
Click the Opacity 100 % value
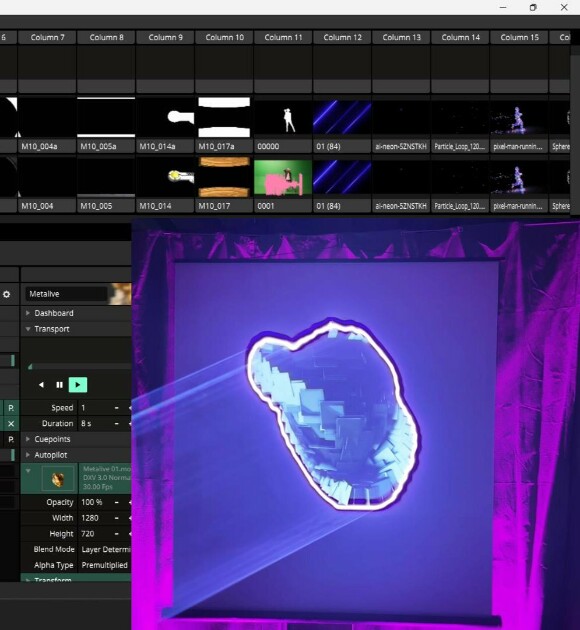(94, 502)
